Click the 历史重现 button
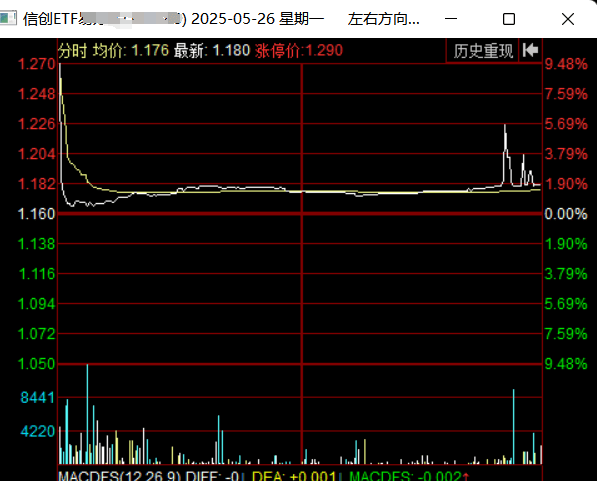 coord(482,51)
